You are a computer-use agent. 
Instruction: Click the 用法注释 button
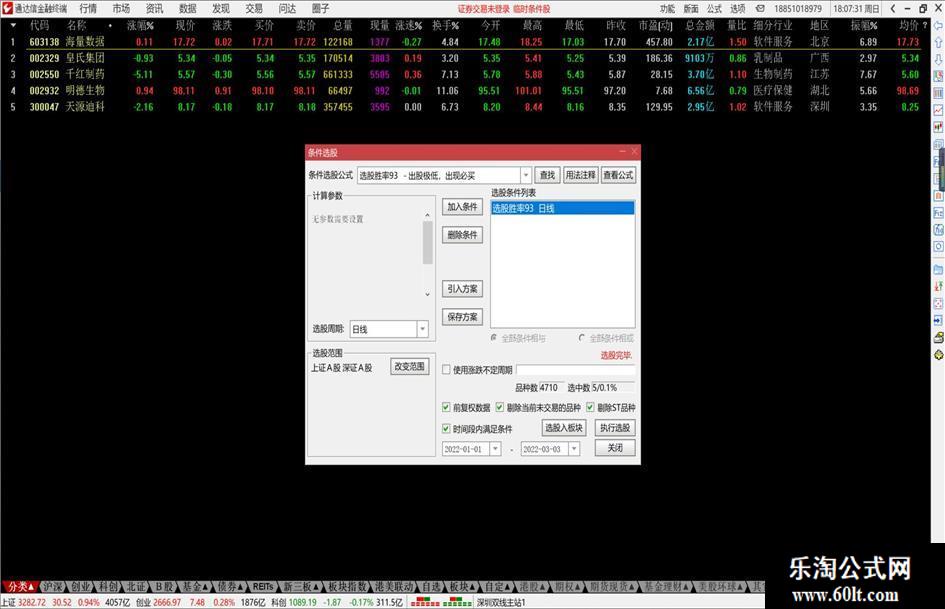tap(580, 175)
